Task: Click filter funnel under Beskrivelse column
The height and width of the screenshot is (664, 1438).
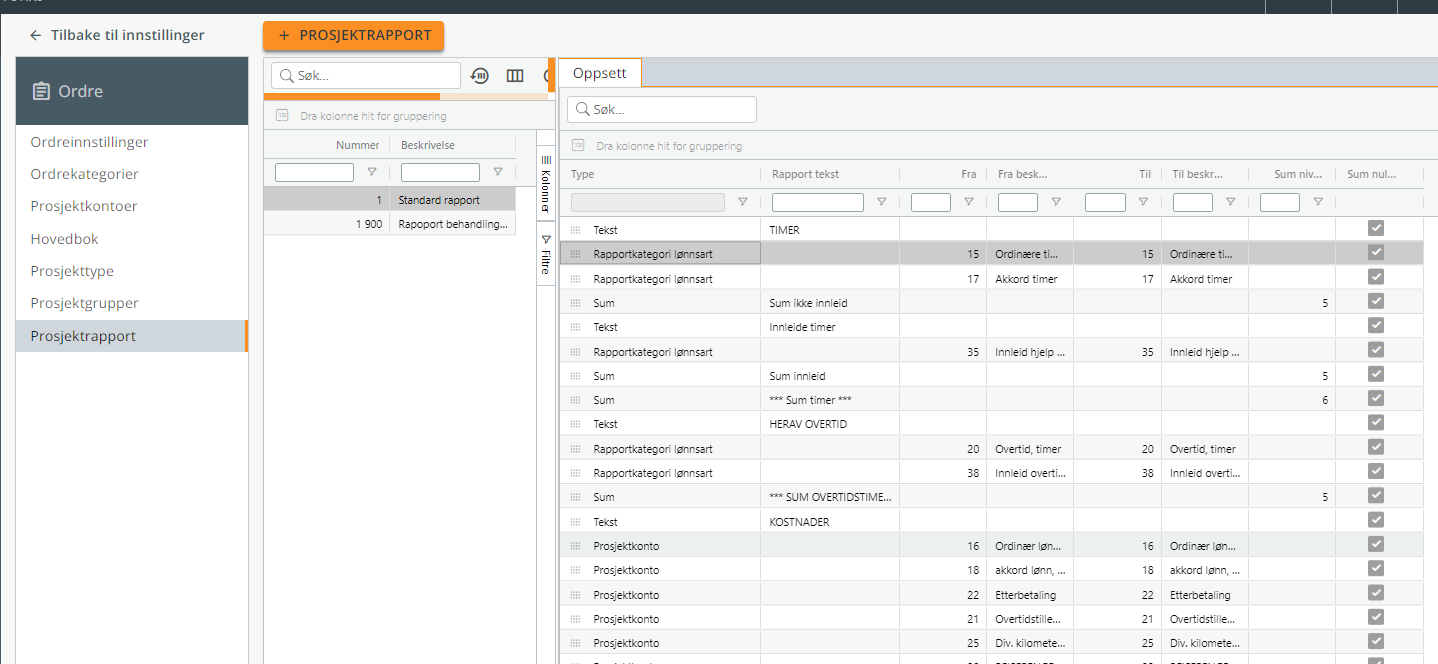Action: coord(498,172)
